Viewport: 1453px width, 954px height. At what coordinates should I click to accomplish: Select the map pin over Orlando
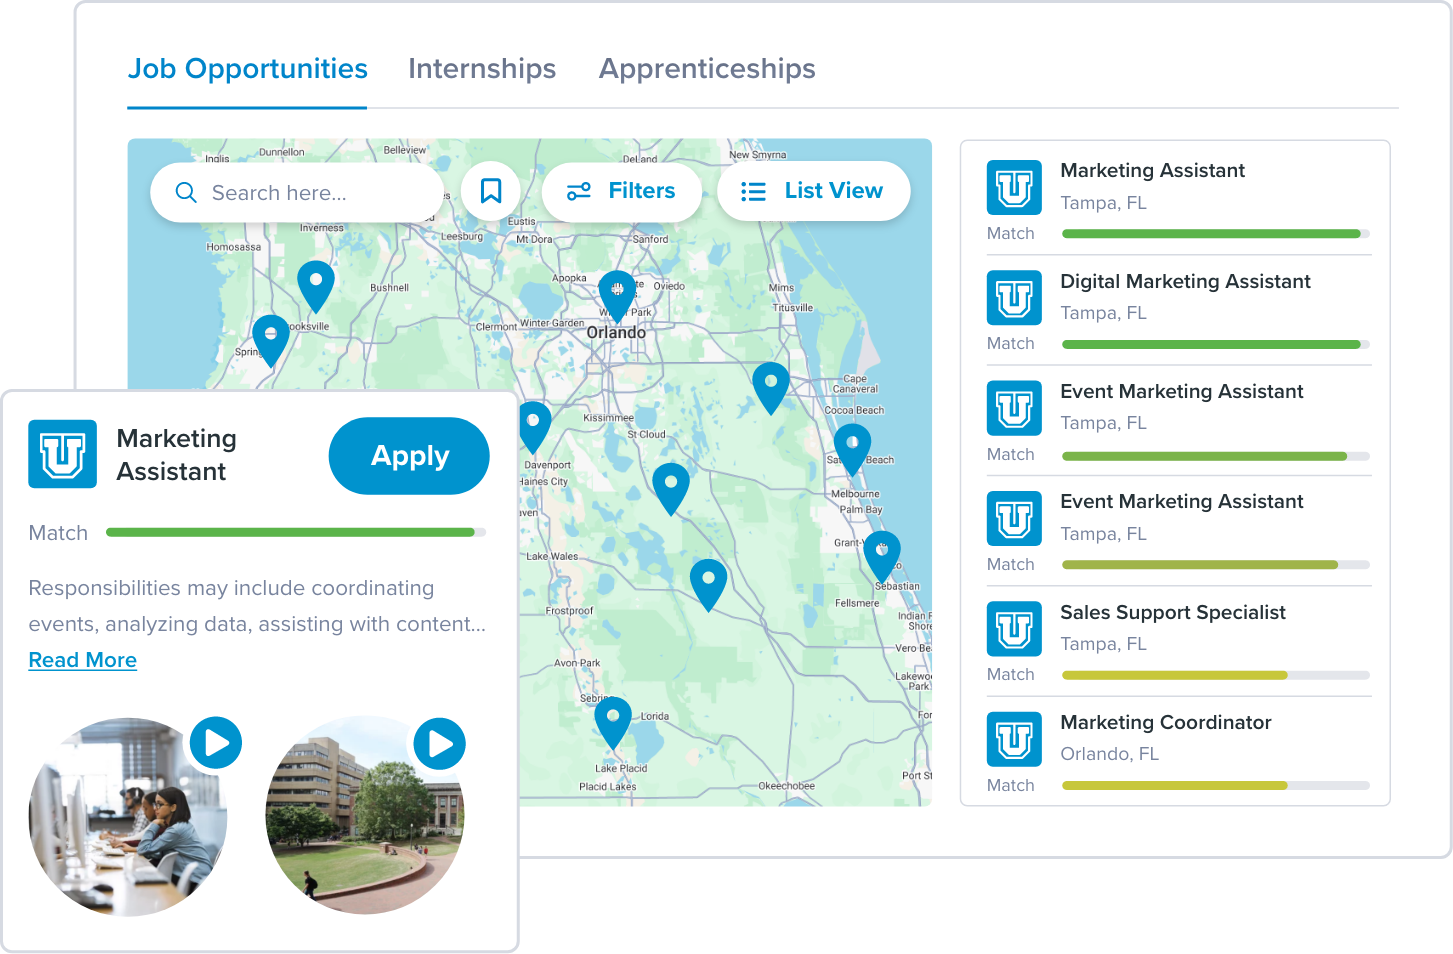click(617, 293)
